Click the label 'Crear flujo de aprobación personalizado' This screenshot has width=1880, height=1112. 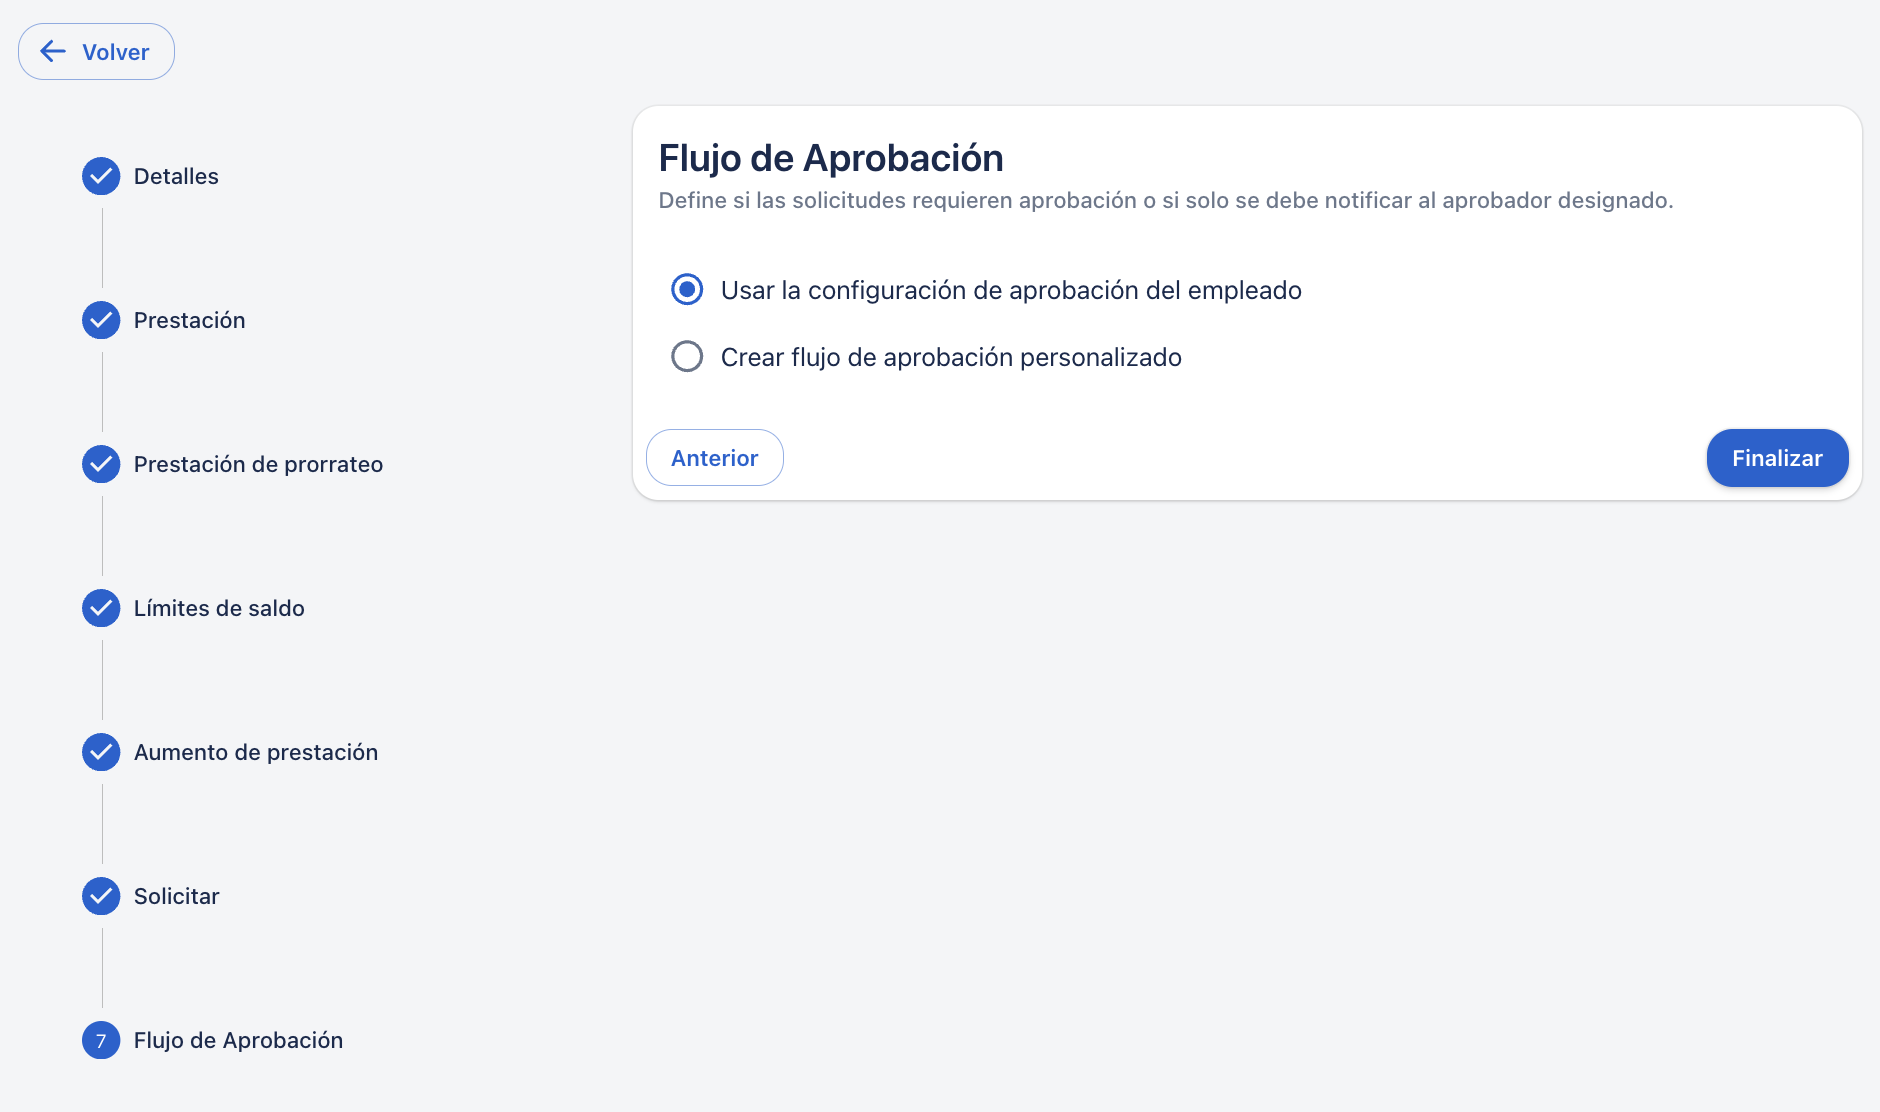point(951,357)
